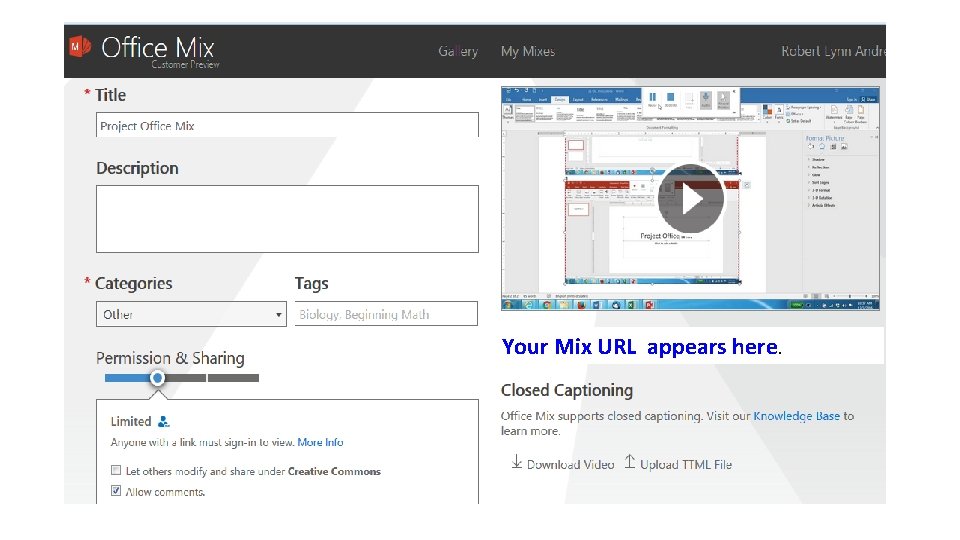Click inside the Description text box

pos(287,219)
